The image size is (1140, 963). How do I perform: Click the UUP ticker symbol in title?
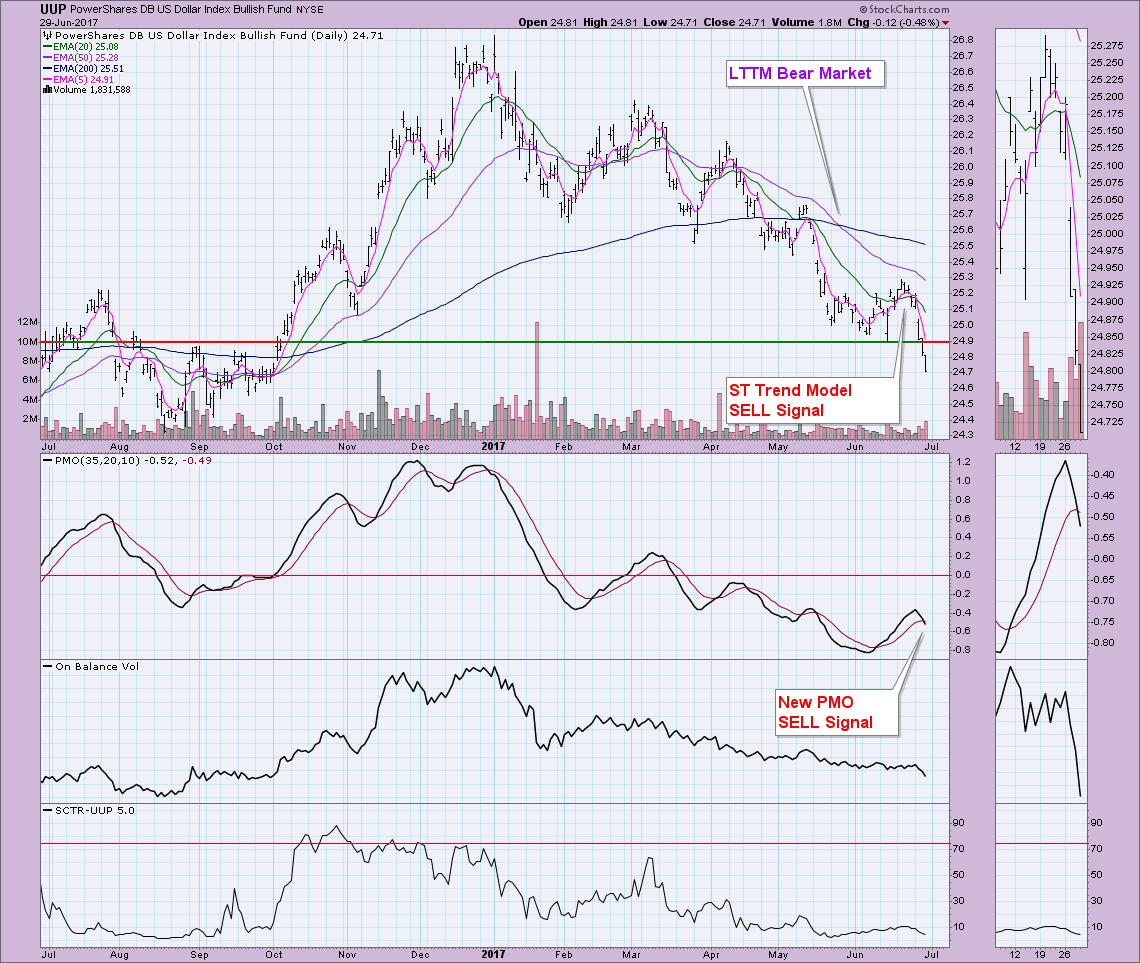53,9
